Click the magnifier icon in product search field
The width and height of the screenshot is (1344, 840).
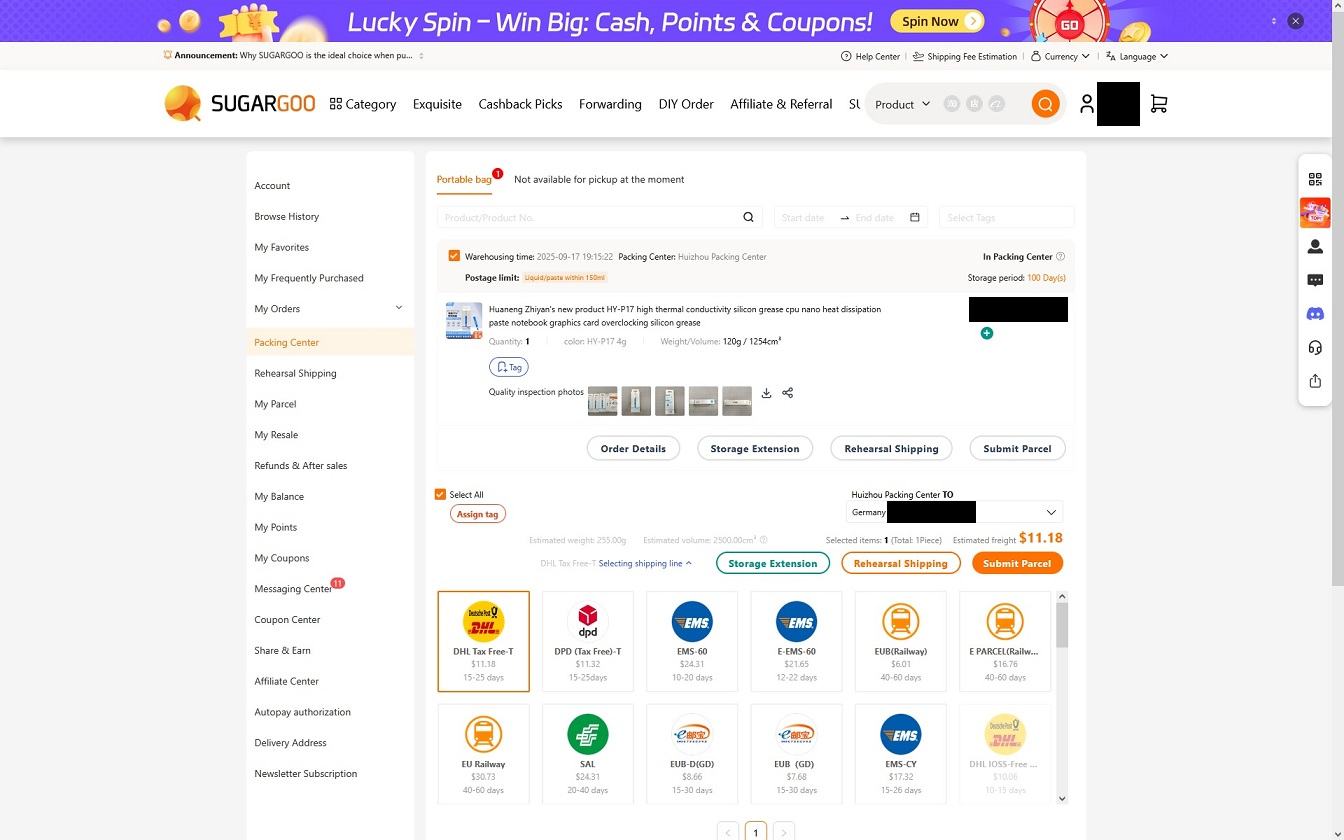748,217
